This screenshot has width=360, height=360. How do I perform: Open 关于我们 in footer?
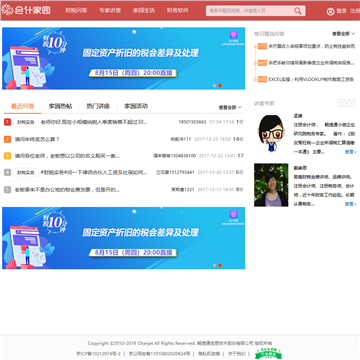coord(237,354)
